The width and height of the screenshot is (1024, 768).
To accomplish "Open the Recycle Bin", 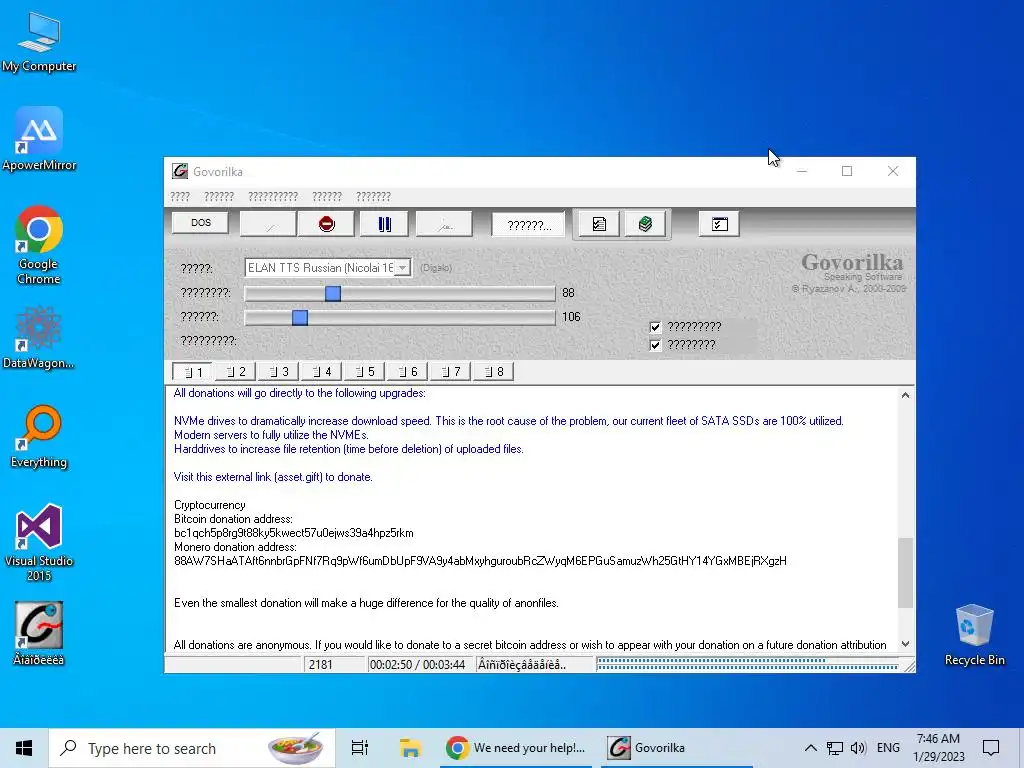I will pyautogui.click(x=974, y=635).
